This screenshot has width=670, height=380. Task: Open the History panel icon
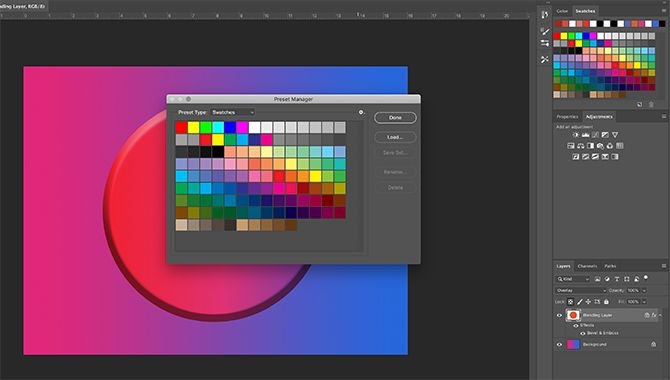544,15
